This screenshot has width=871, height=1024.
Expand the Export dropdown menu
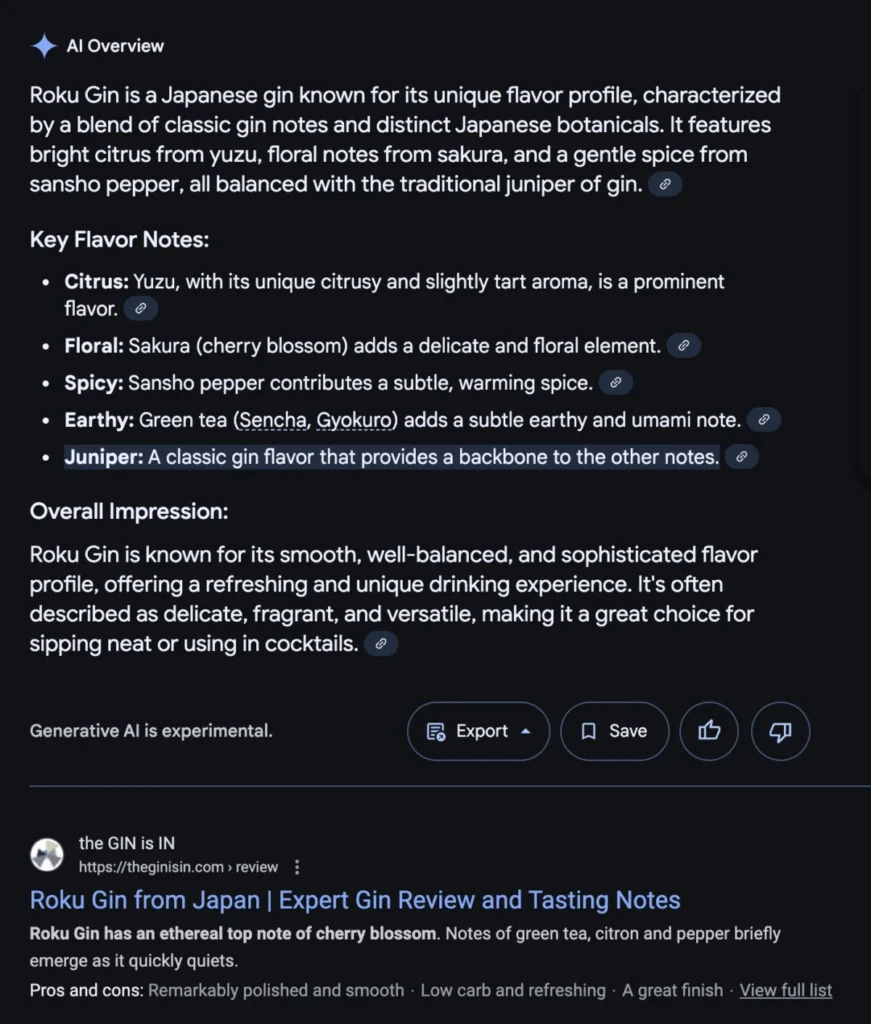tap(479, 731)
